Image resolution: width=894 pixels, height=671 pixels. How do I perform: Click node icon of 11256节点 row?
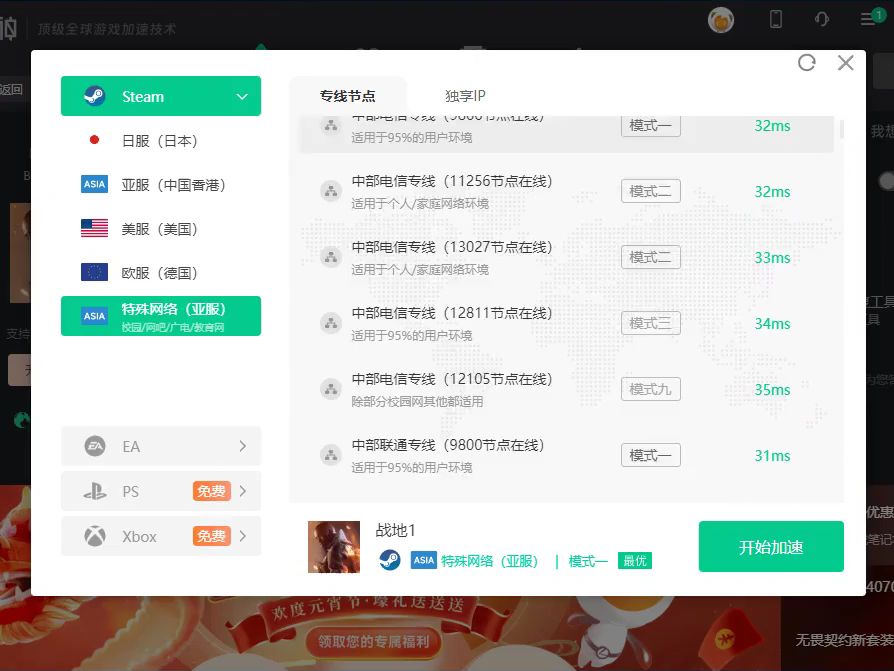point(331,191)
